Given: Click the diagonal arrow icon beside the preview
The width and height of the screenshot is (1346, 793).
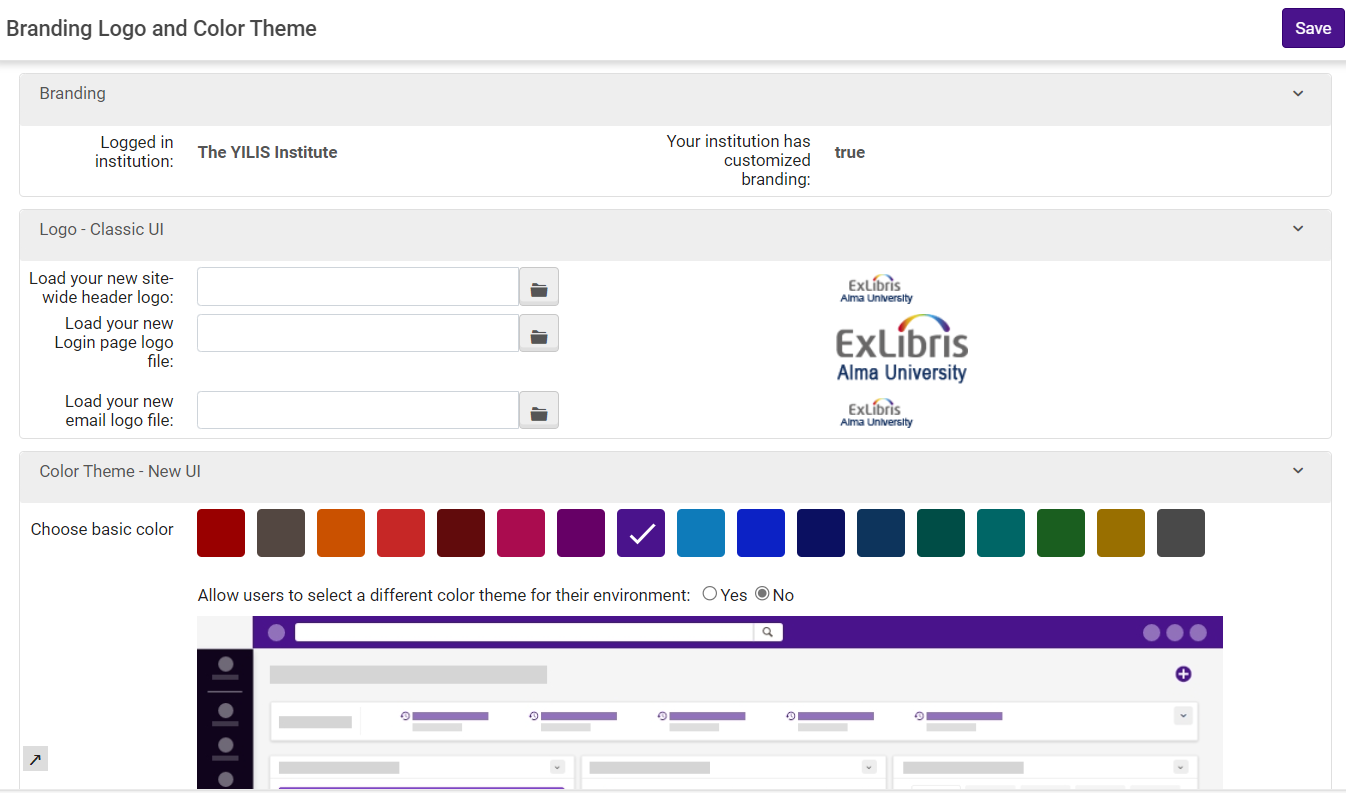Looking at the screenshot, I should click(35, 759).
